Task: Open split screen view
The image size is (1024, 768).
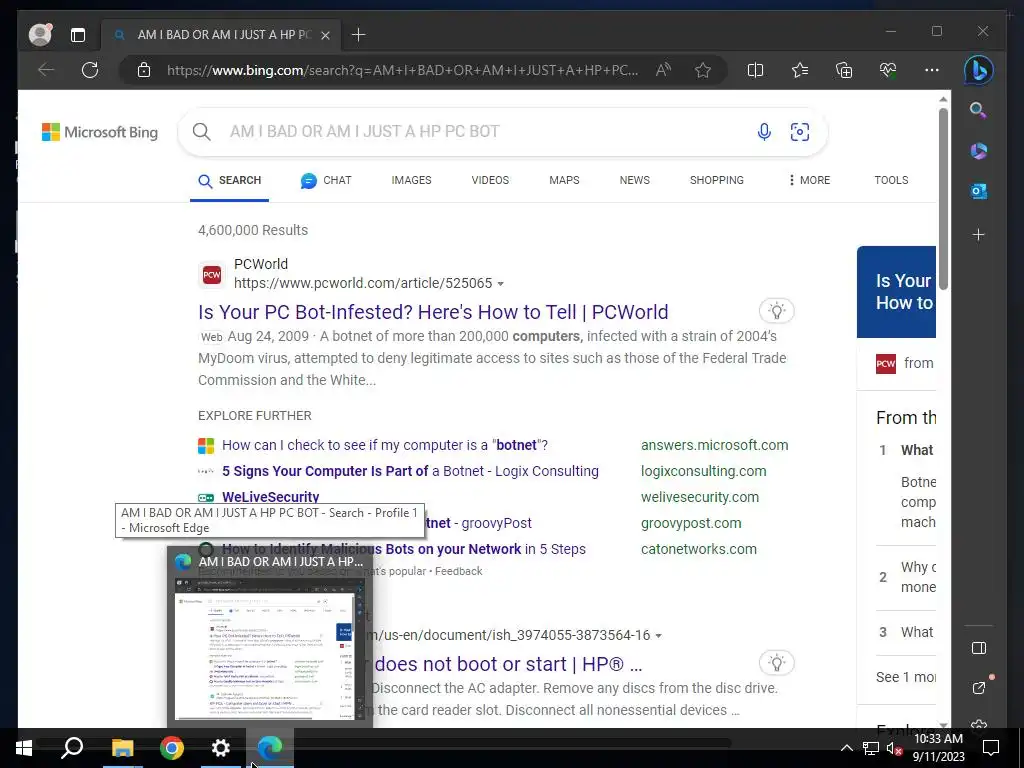Action: pos(756,70)
